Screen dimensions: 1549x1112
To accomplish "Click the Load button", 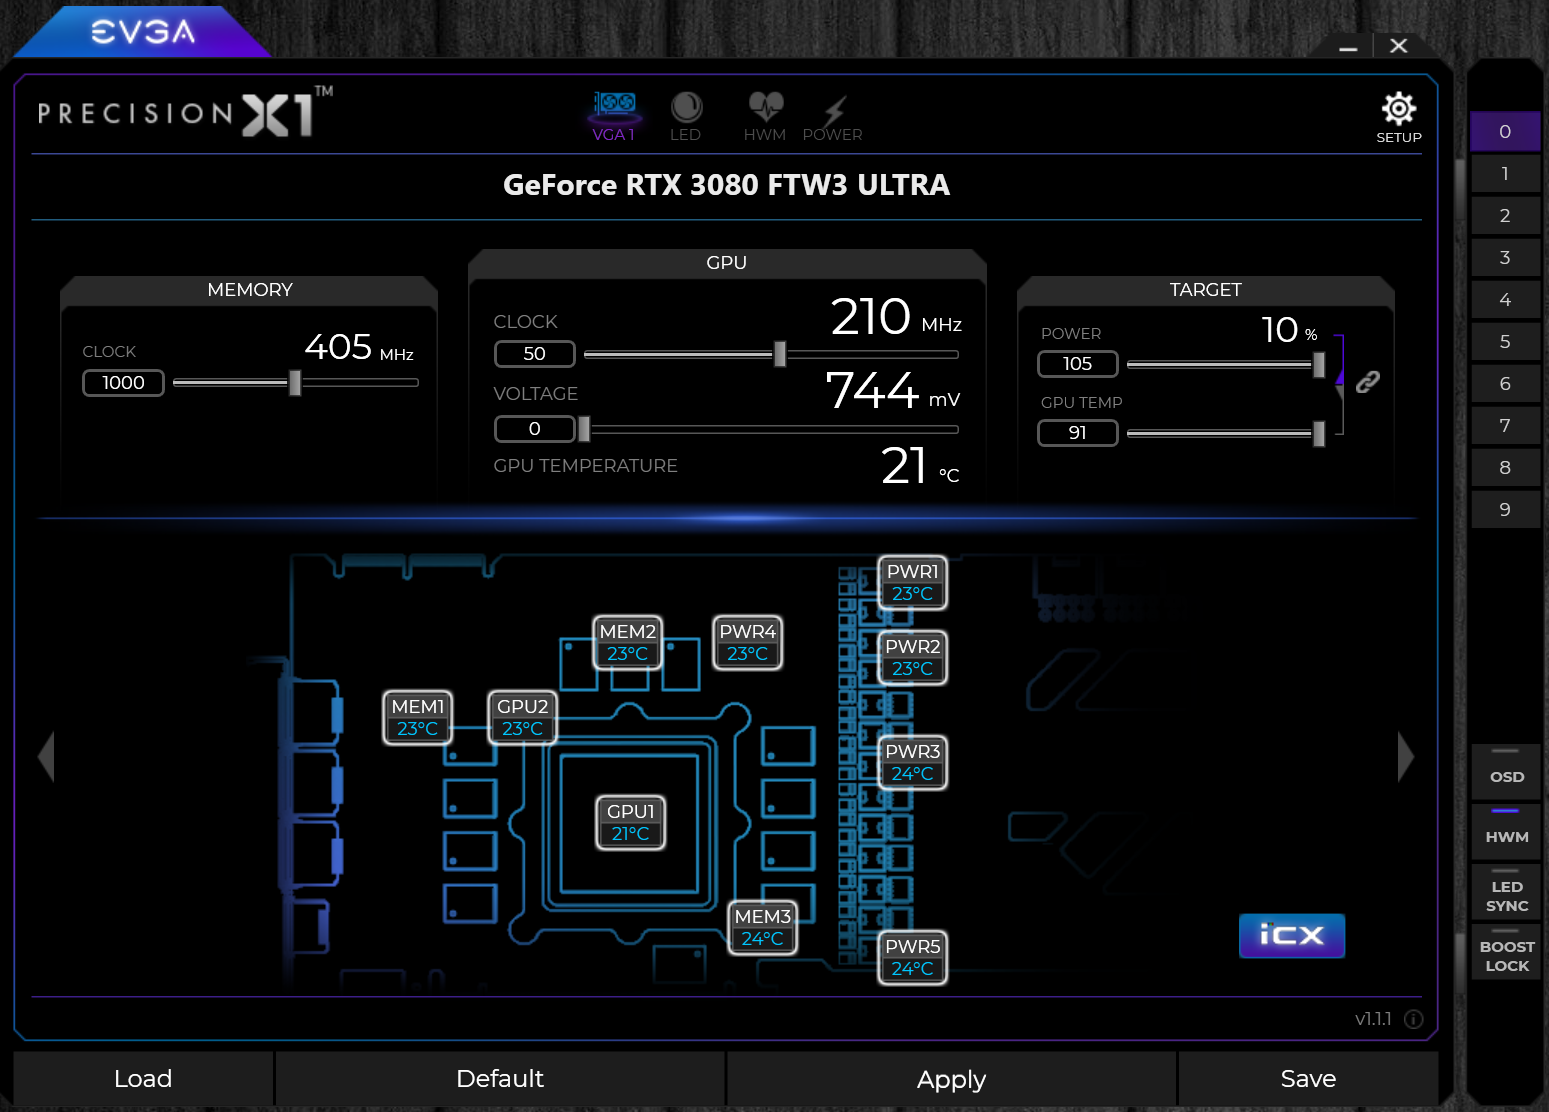I will [143, 1079].
